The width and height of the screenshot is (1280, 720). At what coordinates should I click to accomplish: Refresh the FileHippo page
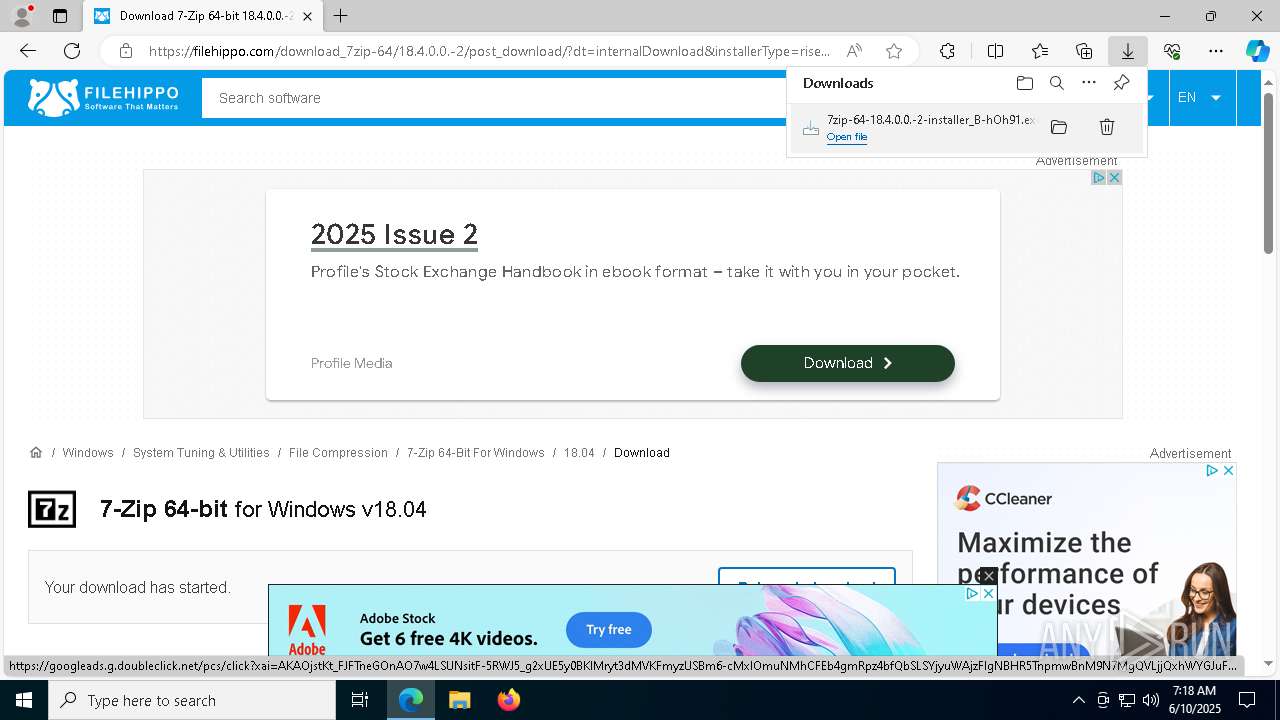(72, 51)
